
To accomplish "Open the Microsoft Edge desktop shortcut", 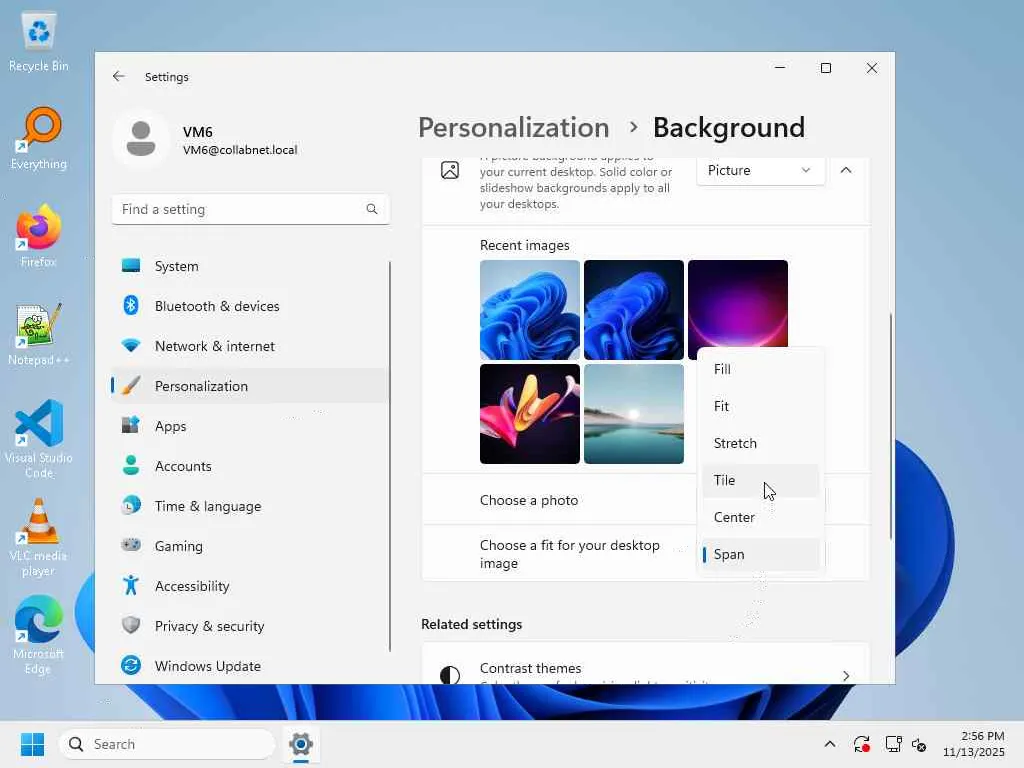I will point(39,635).
